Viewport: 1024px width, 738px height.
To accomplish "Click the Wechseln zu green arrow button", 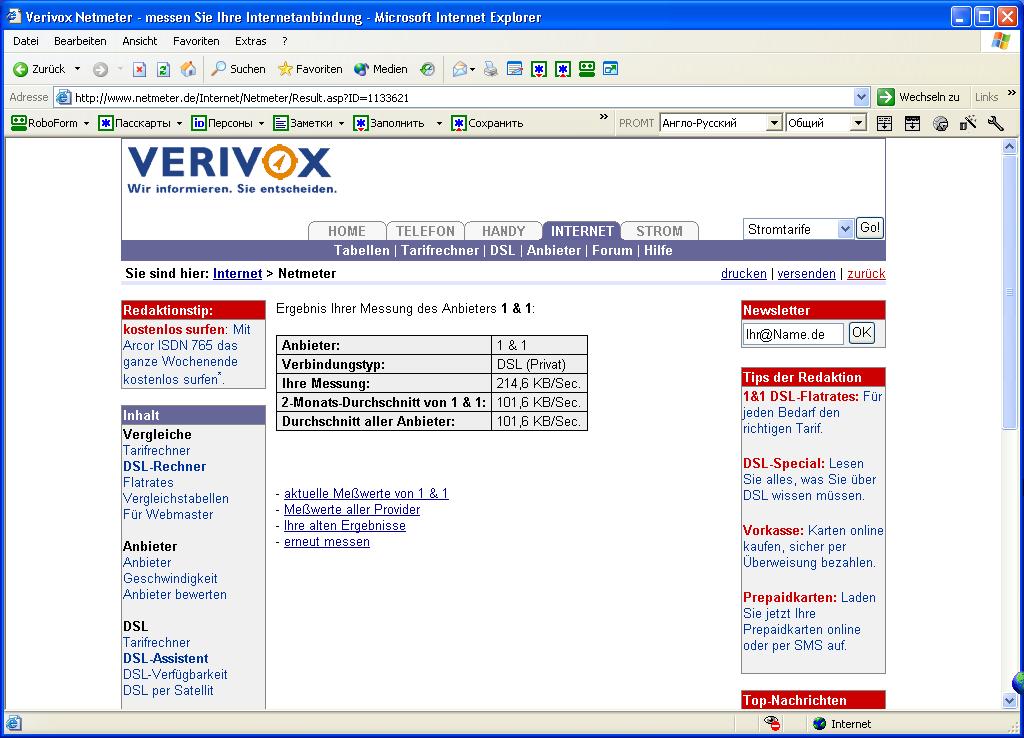I will (x=886, y=97).
